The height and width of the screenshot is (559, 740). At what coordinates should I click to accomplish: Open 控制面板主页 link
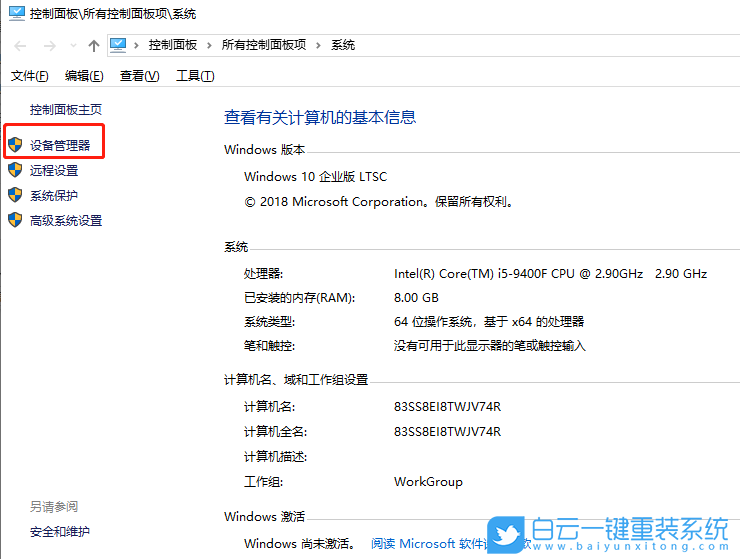pos(66,110)
